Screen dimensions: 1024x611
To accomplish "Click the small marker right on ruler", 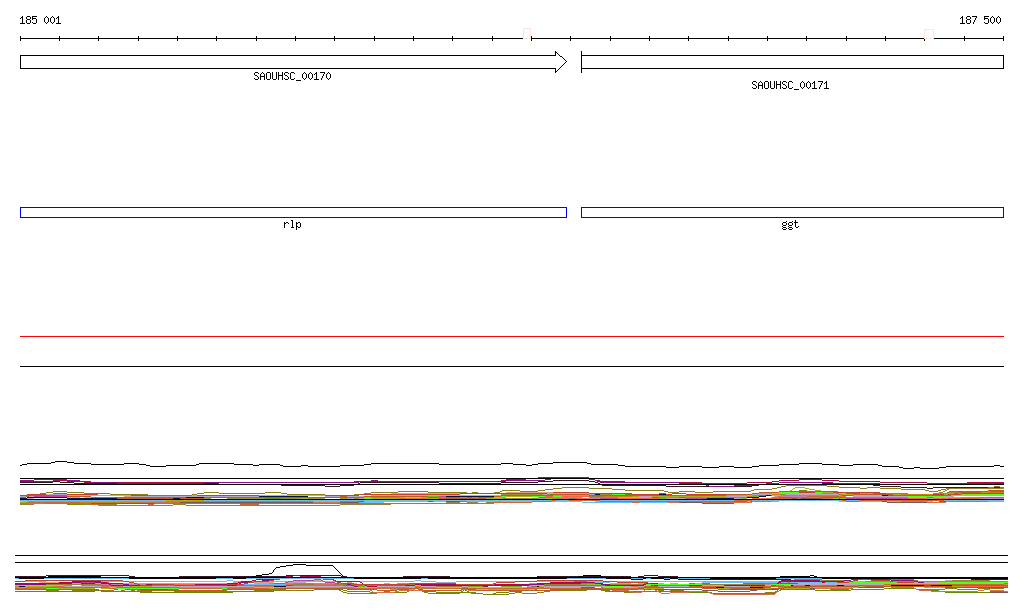I will (929, 35).
